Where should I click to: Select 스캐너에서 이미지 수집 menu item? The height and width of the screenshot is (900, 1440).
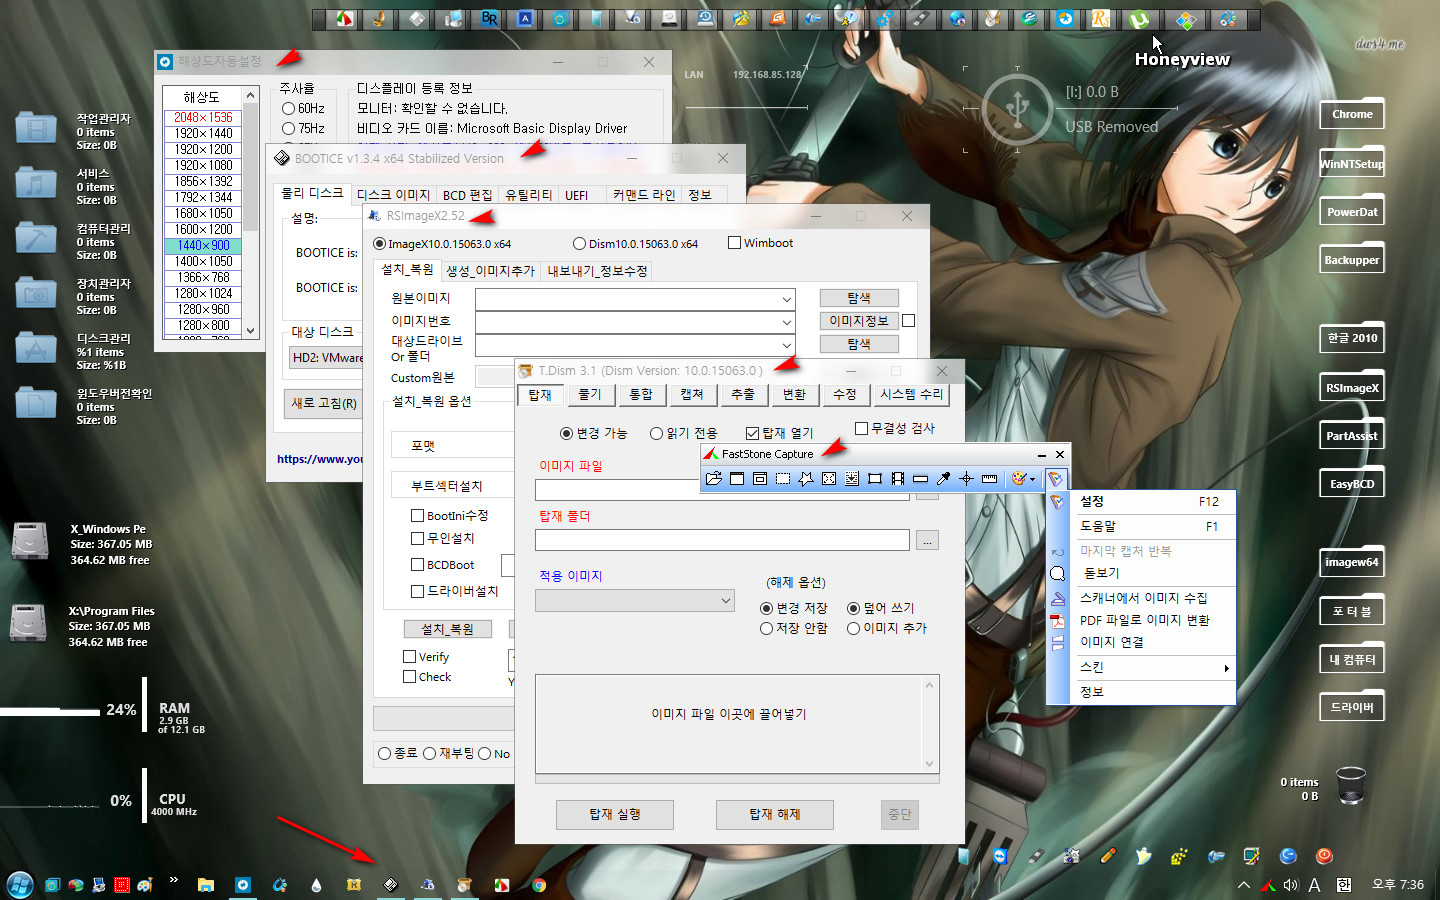[1150, 598]
